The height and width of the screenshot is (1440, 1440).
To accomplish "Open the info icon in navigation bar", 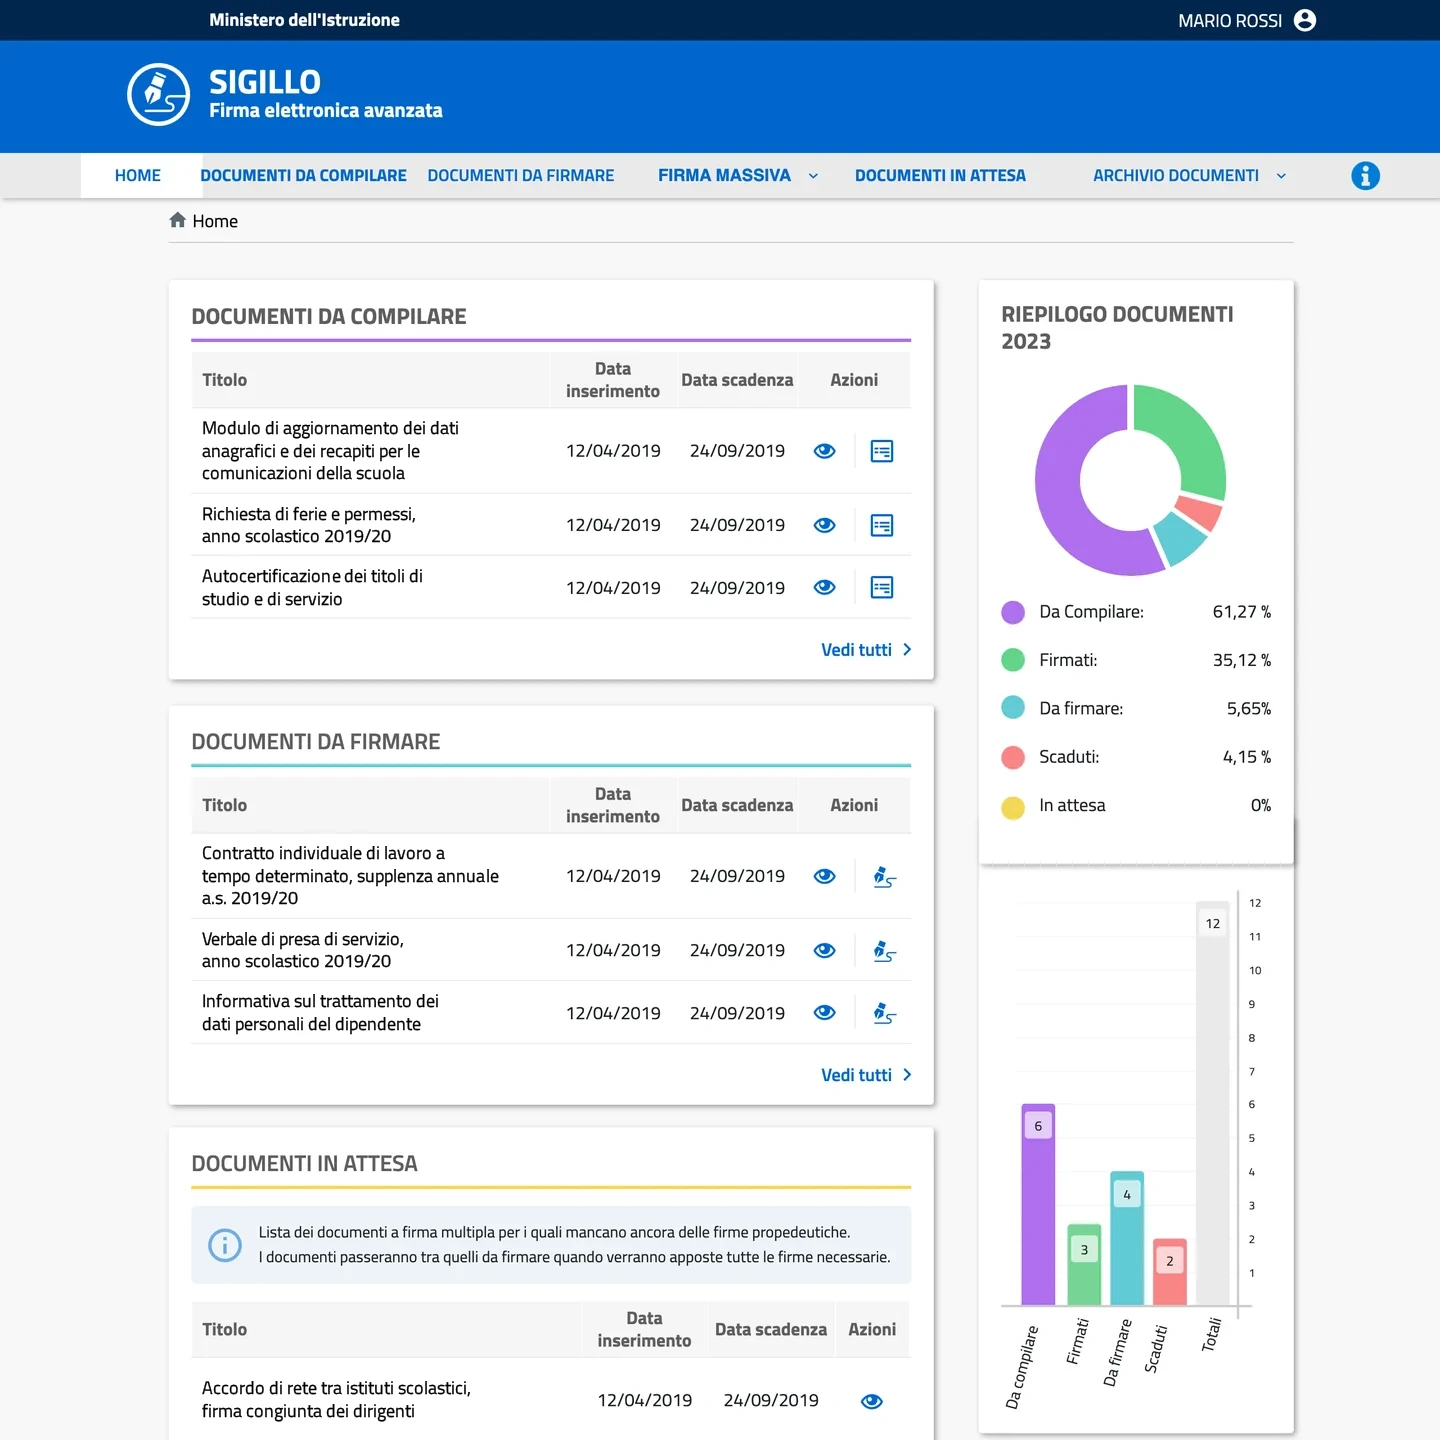I will [x=1365, y=176].
